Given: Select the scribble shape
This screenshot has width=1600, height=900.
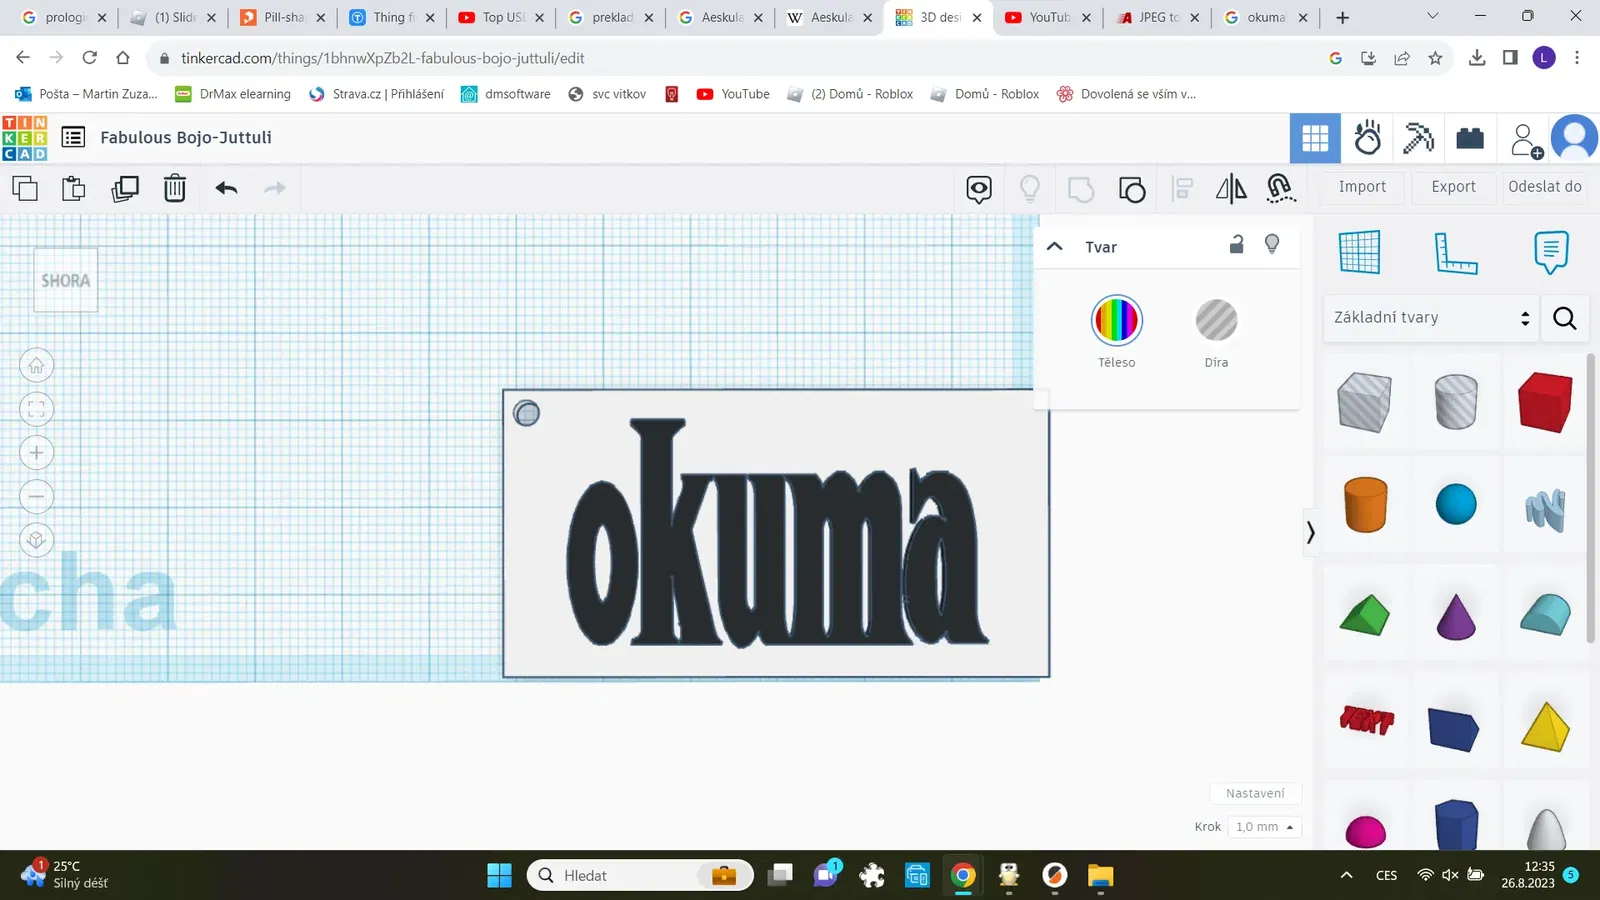Looking at the screenshot, I should pos(1545,510).
